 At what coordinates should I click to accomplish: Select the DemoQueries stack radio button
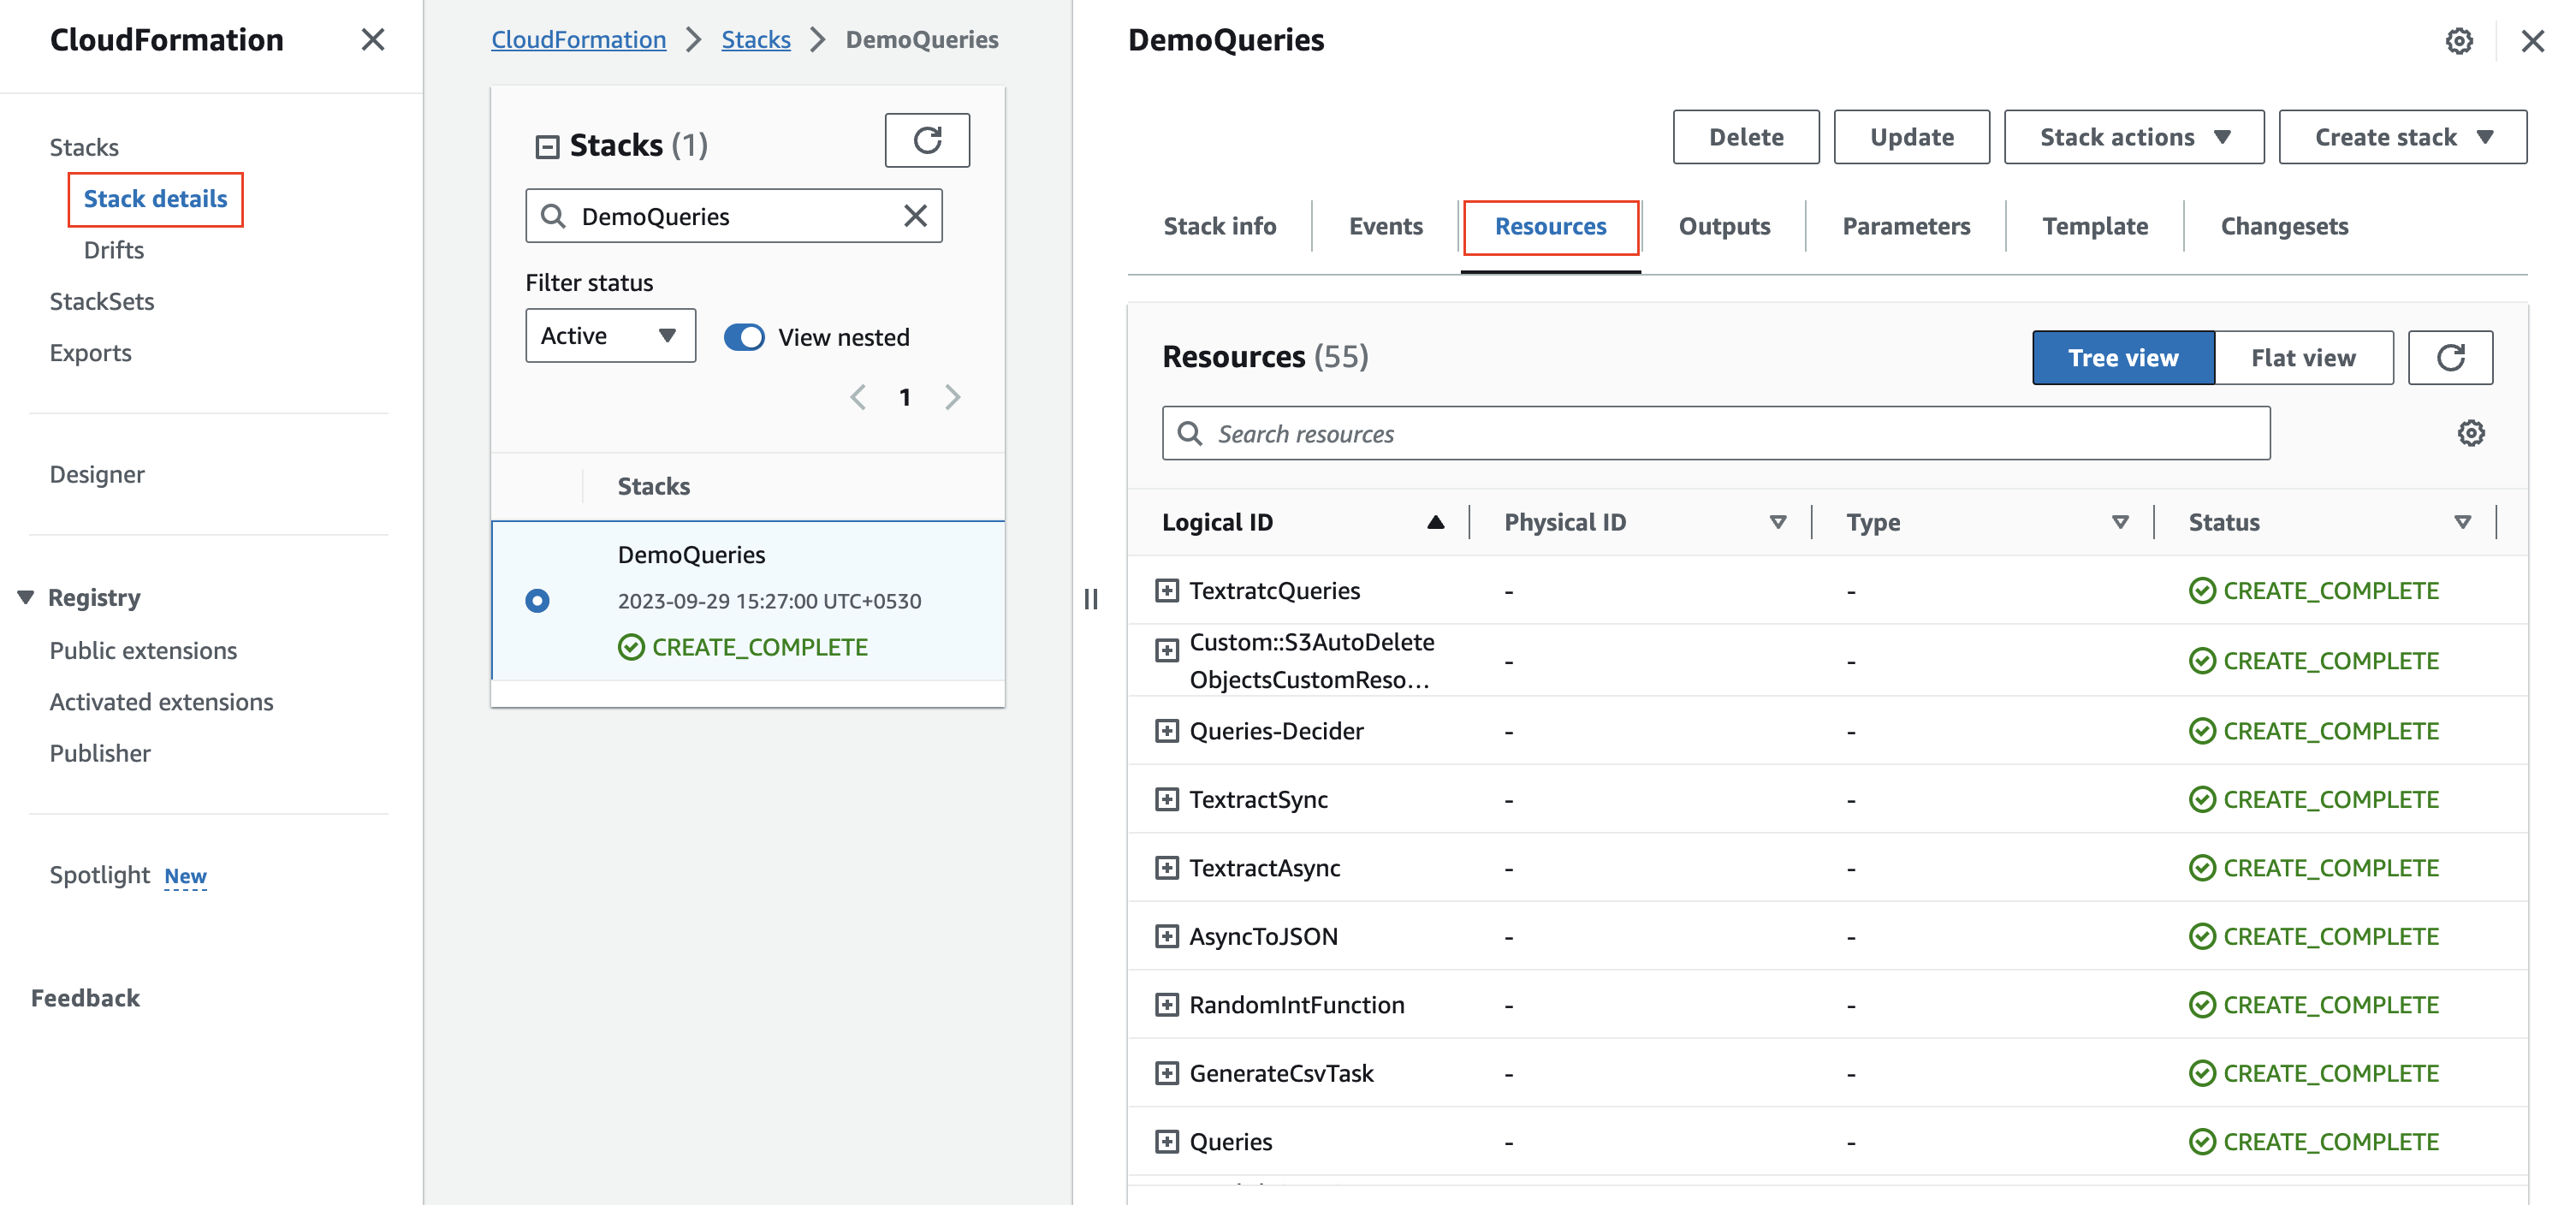pyautogui.click(x=537, y=600)
